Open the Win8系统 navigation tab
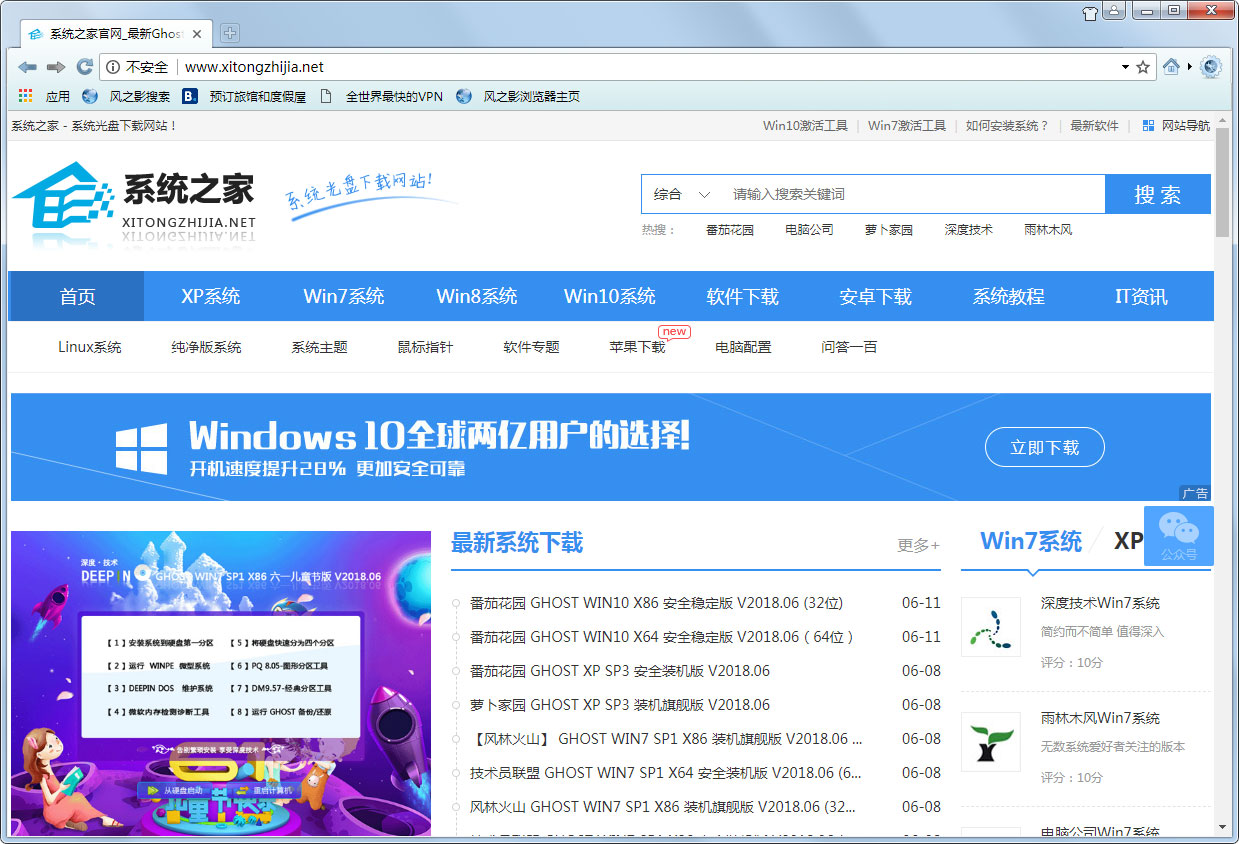This screenshot has height=844, width=1239. (477, 296)
